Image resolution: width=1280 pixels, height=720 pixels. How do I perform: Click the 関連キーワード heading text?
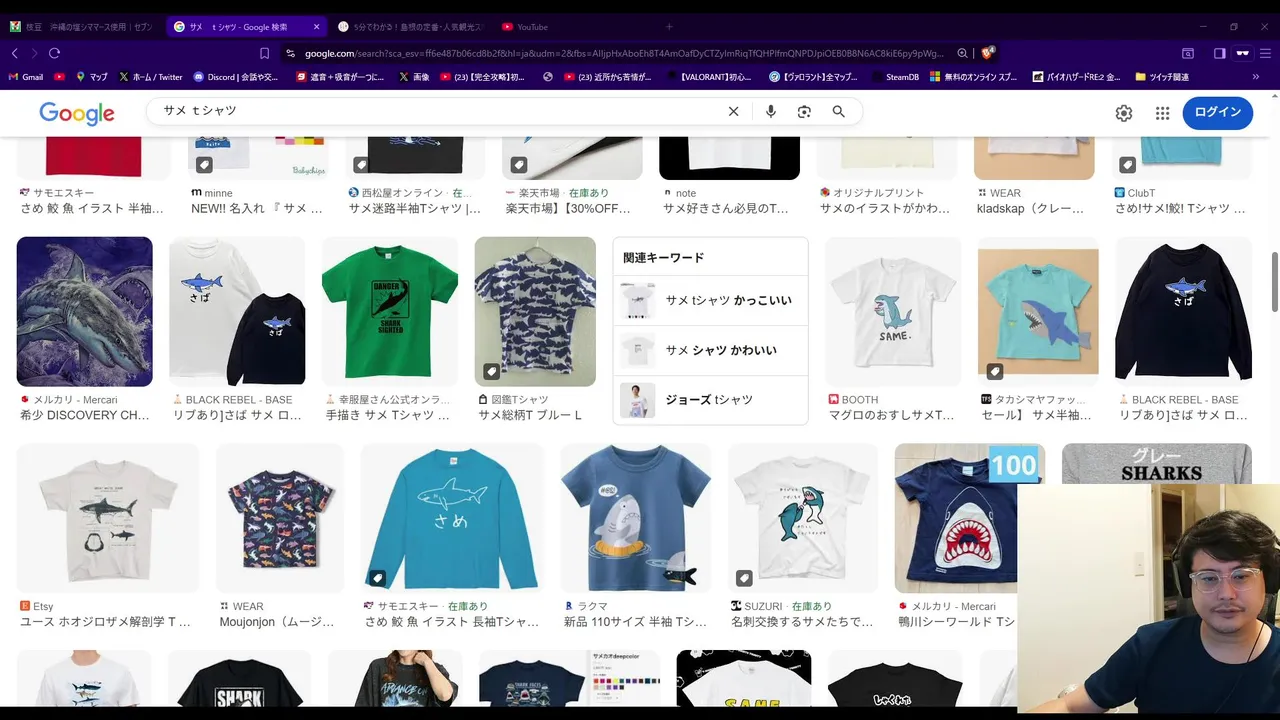pos(664,258)
